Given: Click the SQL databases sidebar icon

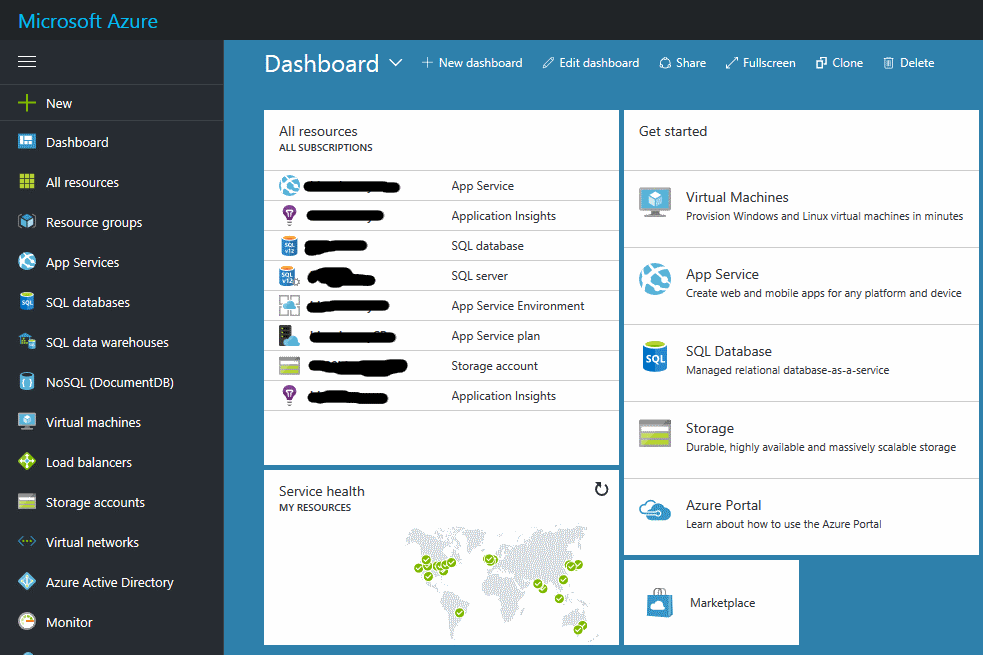Looking at the screenshot, I should click(27, 301).
